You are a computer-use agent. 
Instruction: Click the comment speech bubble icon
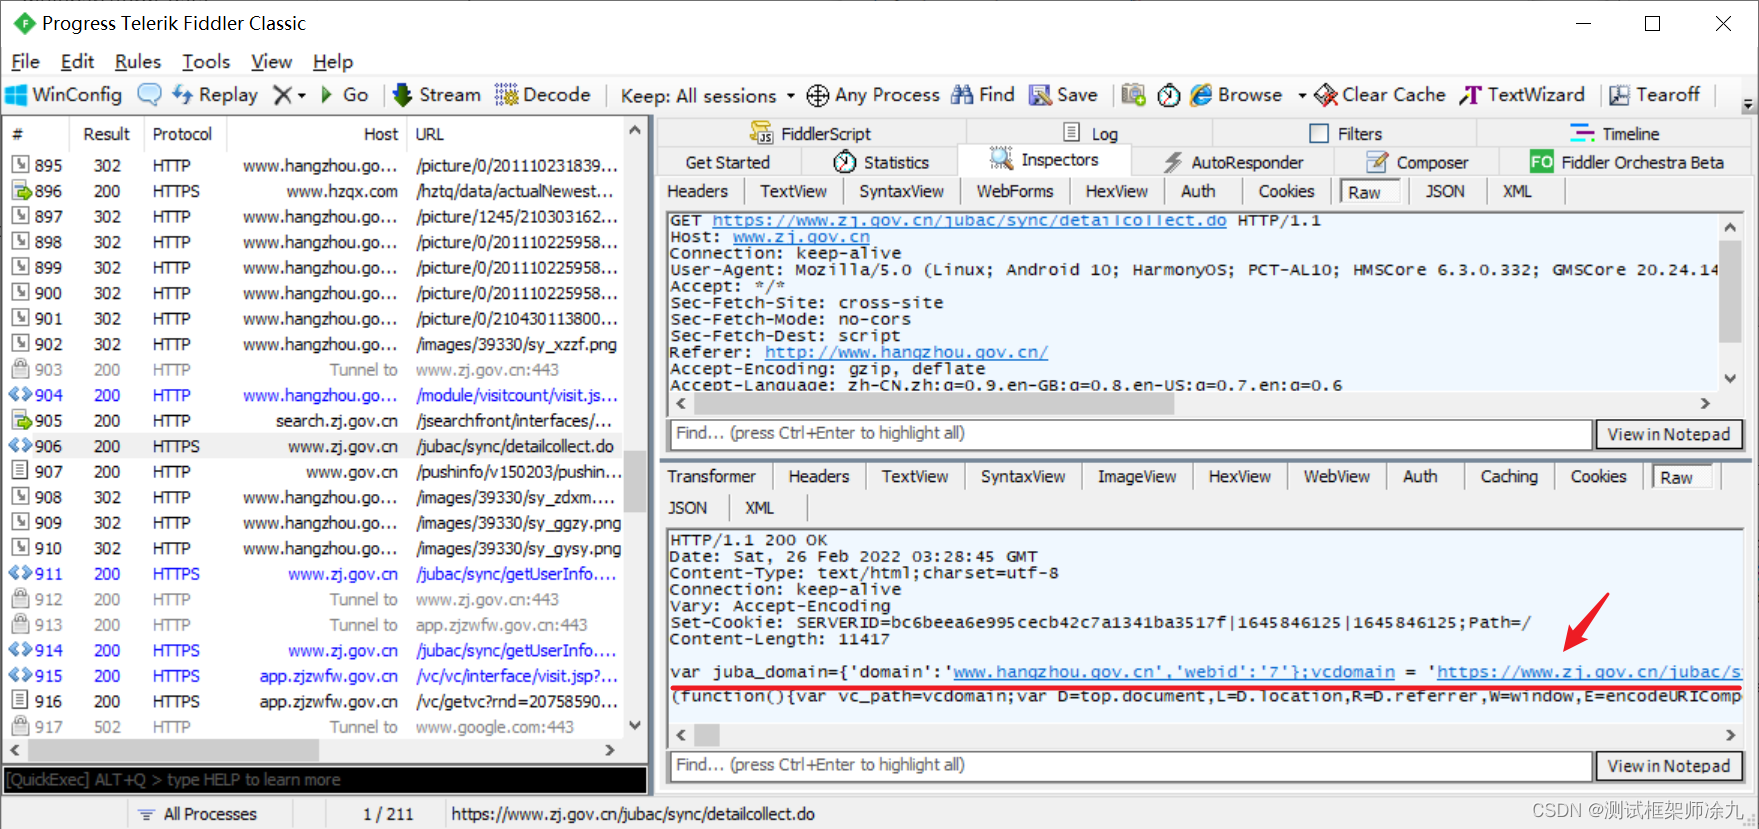pyautogui.click(x=149, y=95)
